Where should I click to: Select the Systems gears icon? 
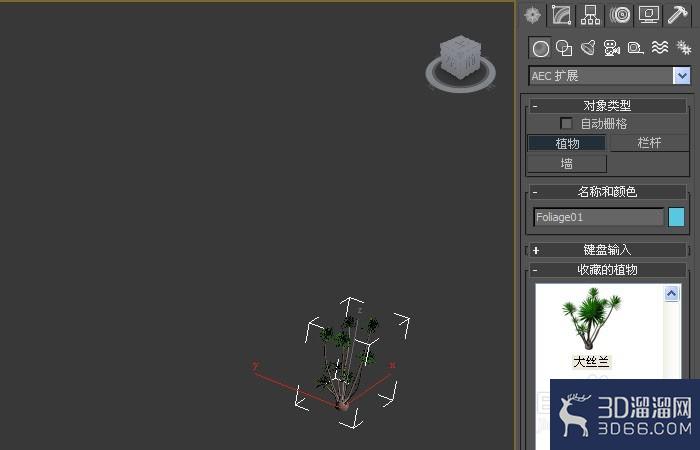point(683,48)
